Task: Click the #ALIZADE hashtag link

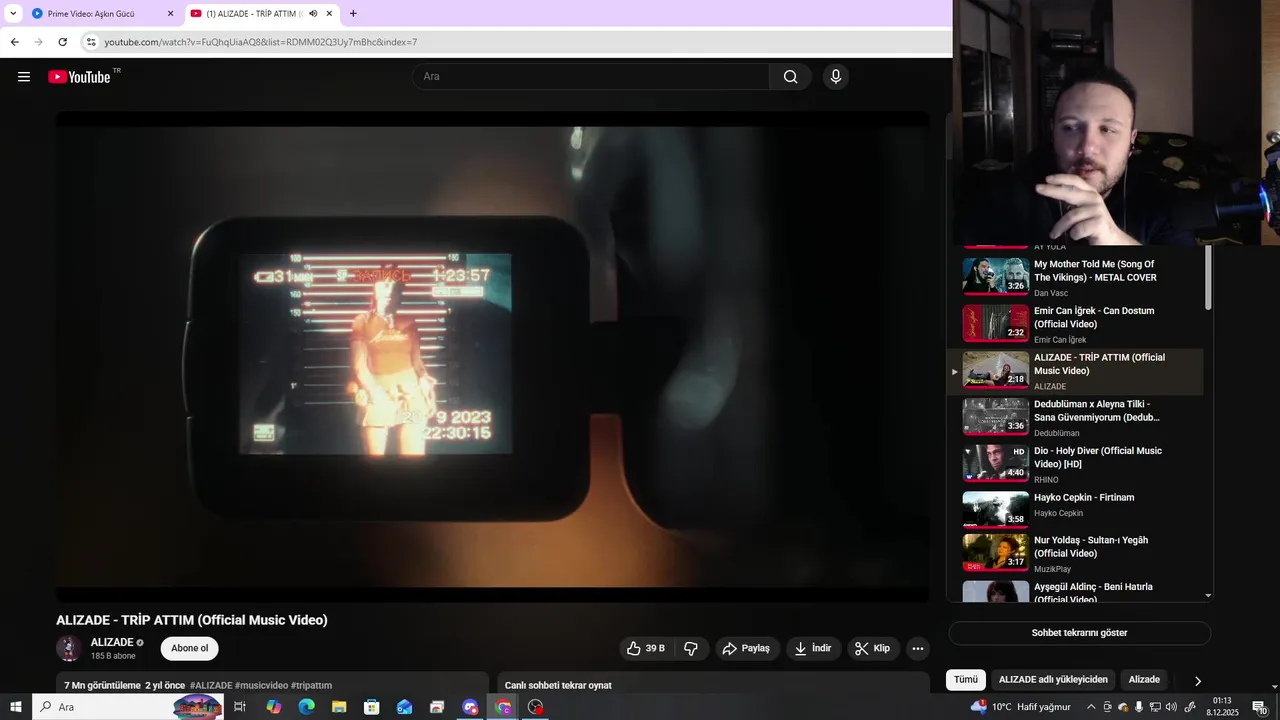Action: pos(211,686)
